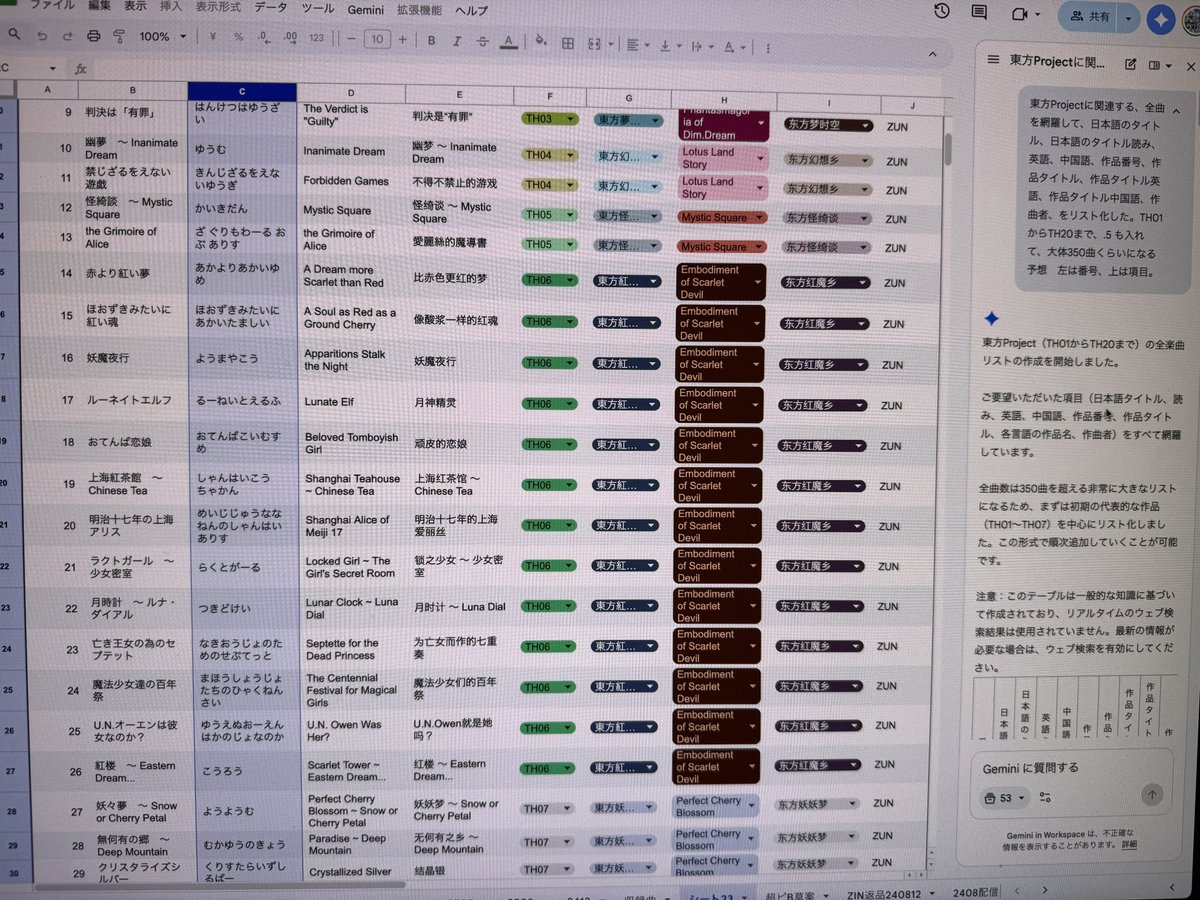Decrease font size with minus button
Image resolution: width=1200 pixels, height=900 pixels.
click(x=350, y=39)
